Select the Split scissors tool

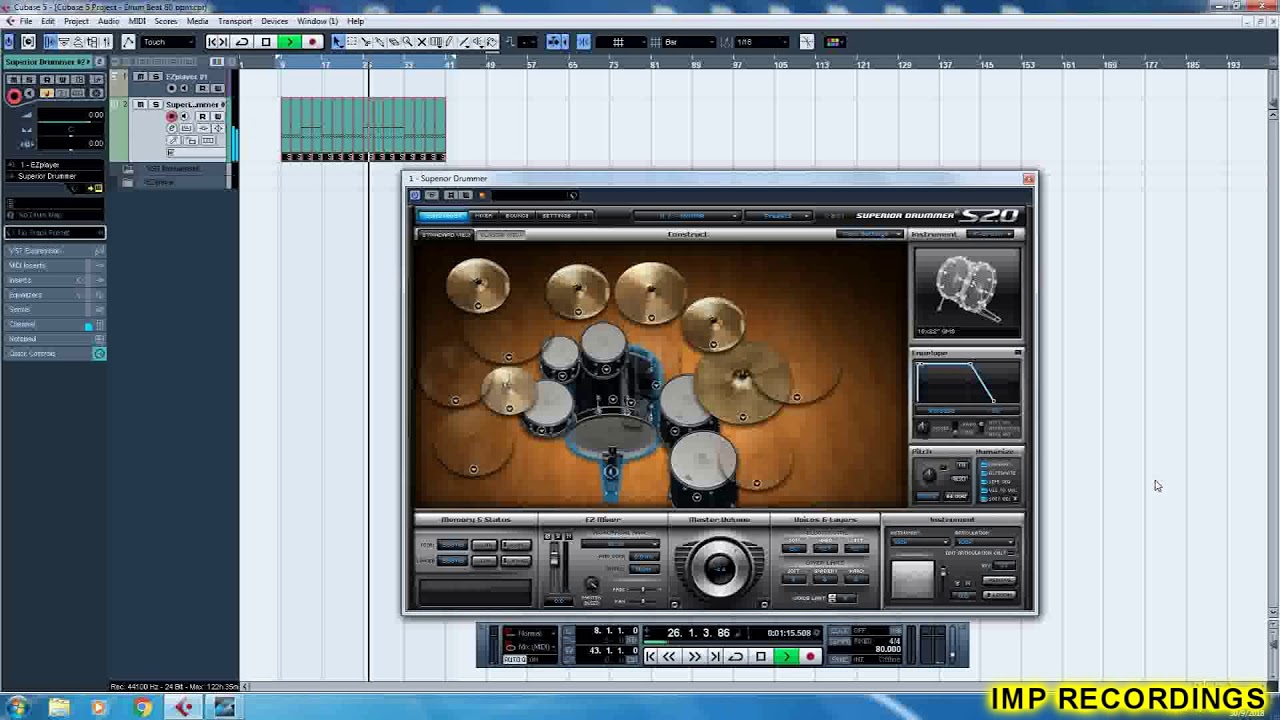(x=365, y=42)
